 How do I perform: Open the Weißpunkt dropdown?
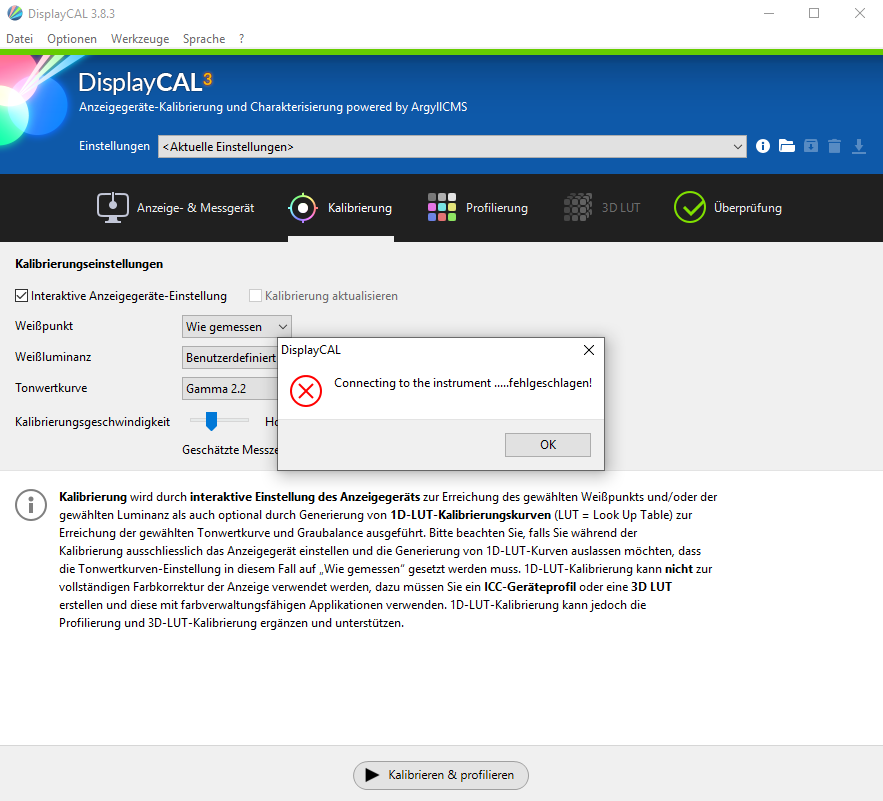pos(237,327)
